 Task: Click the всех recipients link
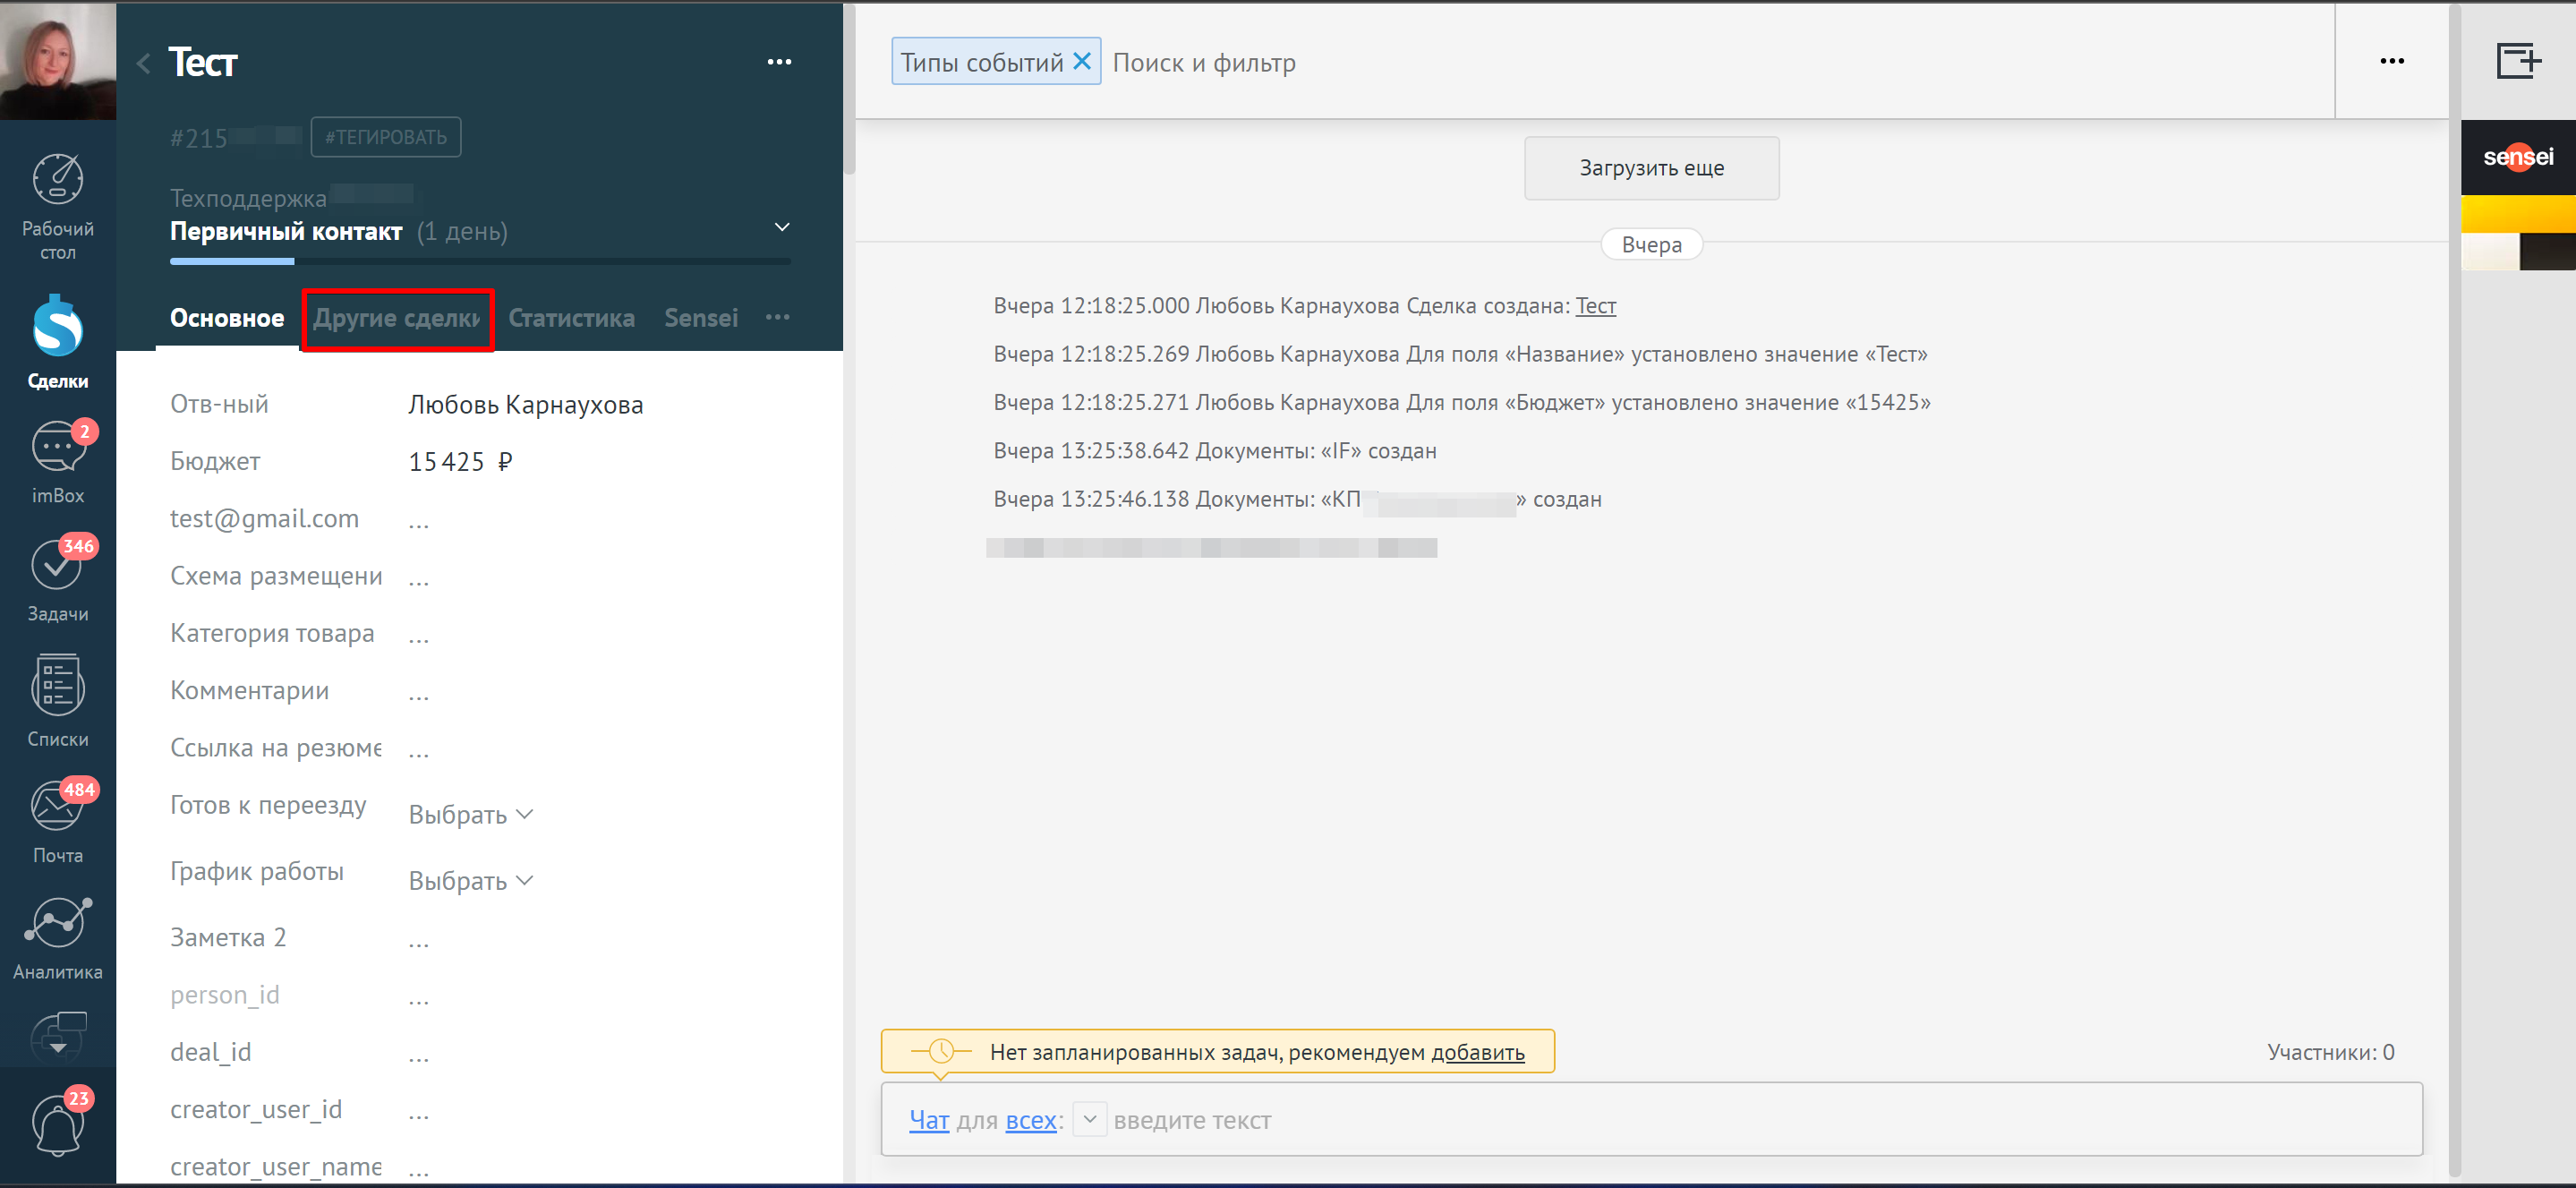tap(1031, 1120)
